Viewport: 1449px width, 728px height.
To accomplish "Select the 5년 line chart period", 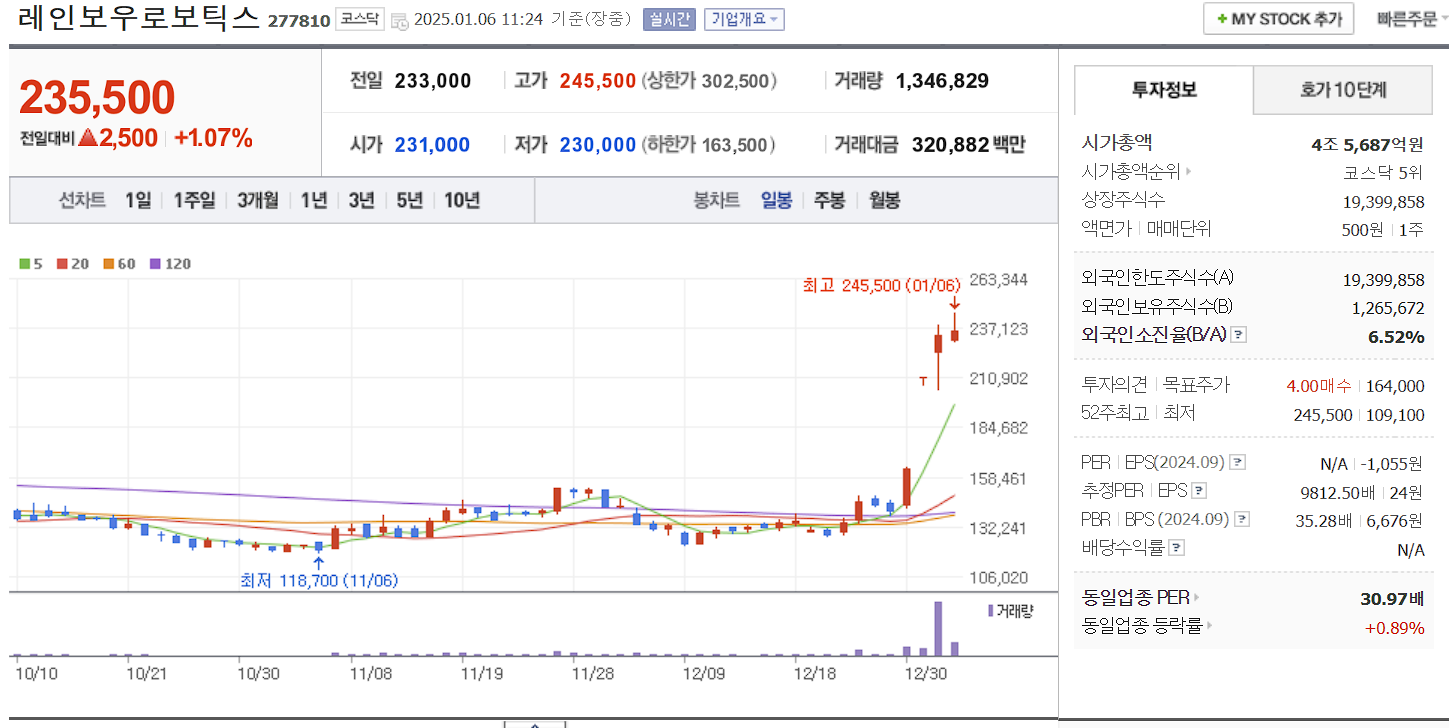I will [x=409, y=201].
